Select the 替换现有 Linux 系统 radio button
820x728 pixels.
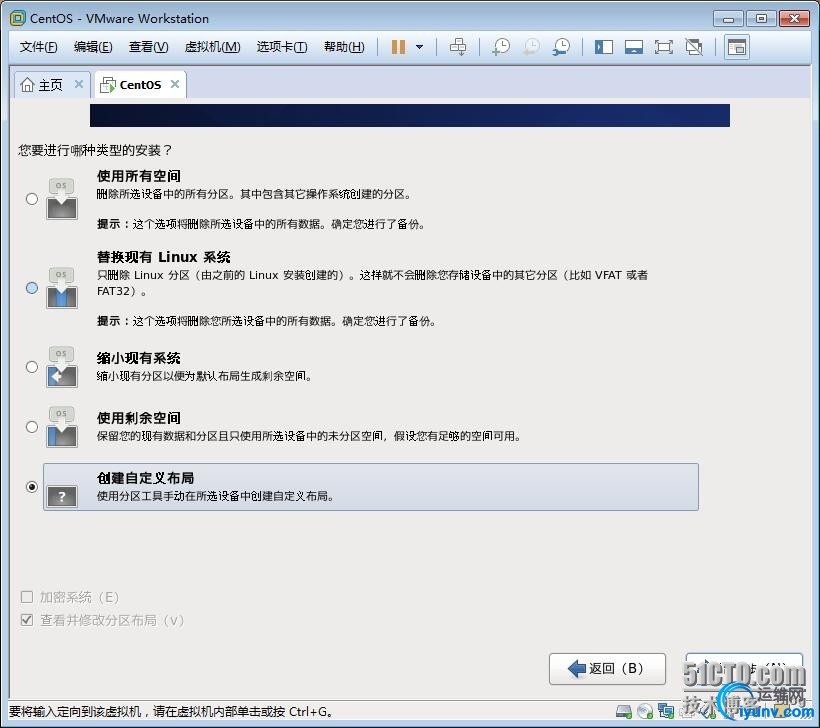(x=32, y=288)
